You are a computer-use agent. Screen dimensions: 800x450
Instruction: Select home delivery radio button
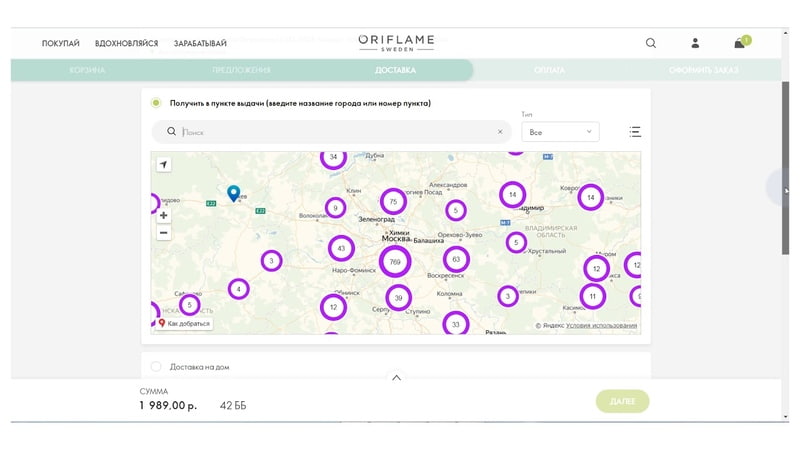[156, 366]
